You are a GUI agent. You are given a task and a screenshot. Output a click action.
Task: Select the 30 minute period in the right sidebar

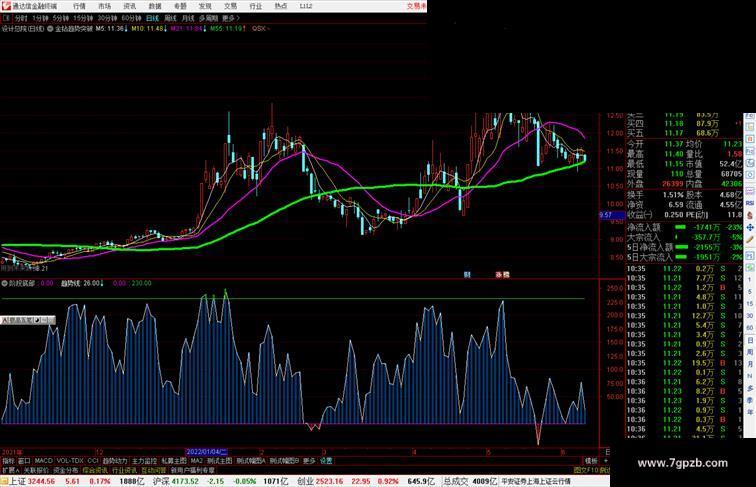coord(750,316)
